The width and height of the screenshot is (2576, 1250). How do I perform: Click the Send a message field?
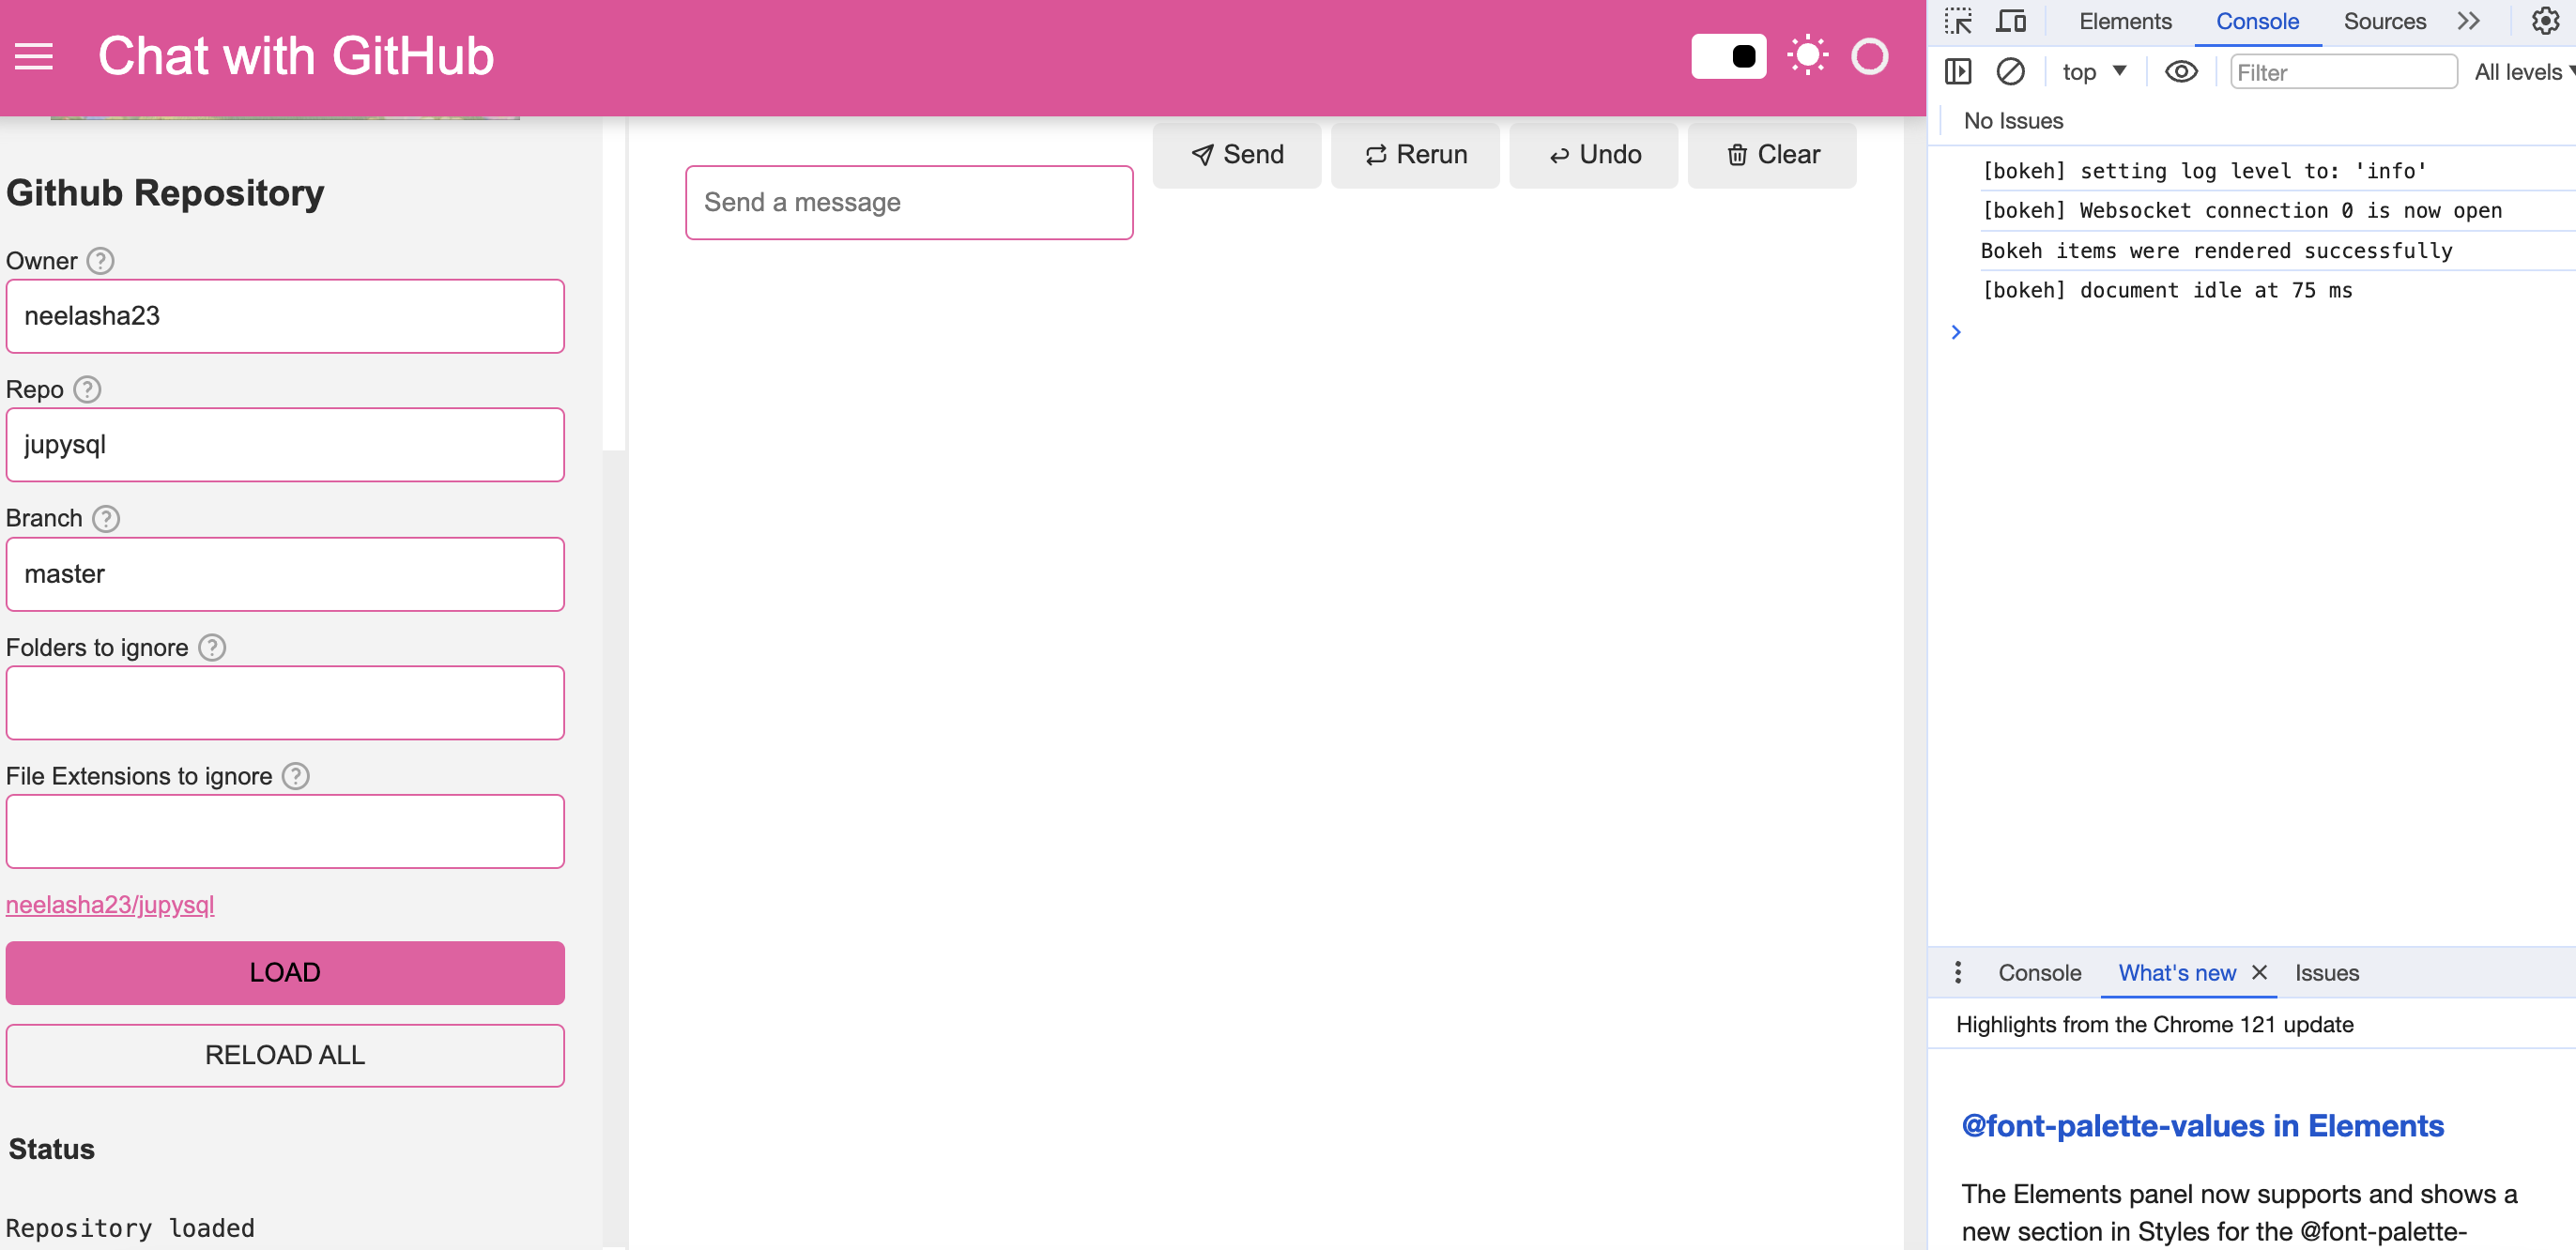coord(908,203)
